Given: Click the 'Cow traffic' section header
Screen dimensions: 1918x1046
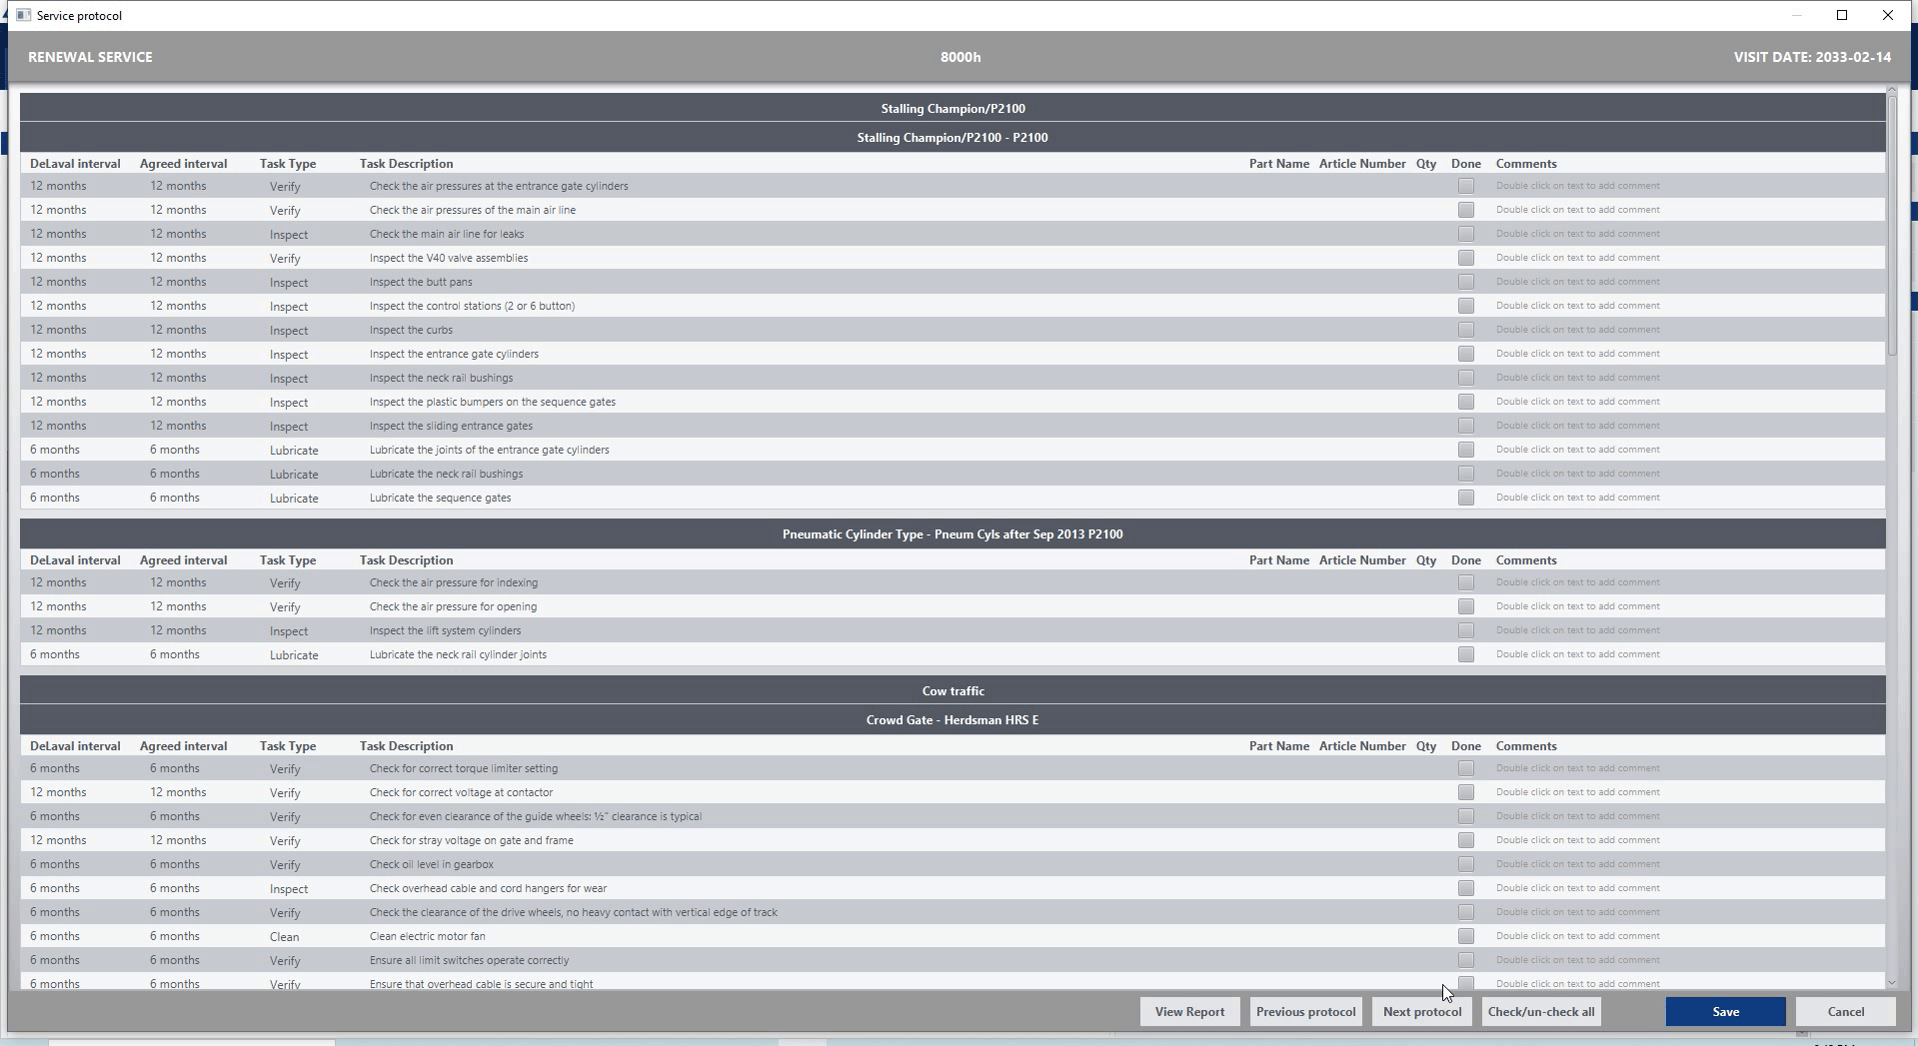Looking at the screenshot, I should pos(953,691).
